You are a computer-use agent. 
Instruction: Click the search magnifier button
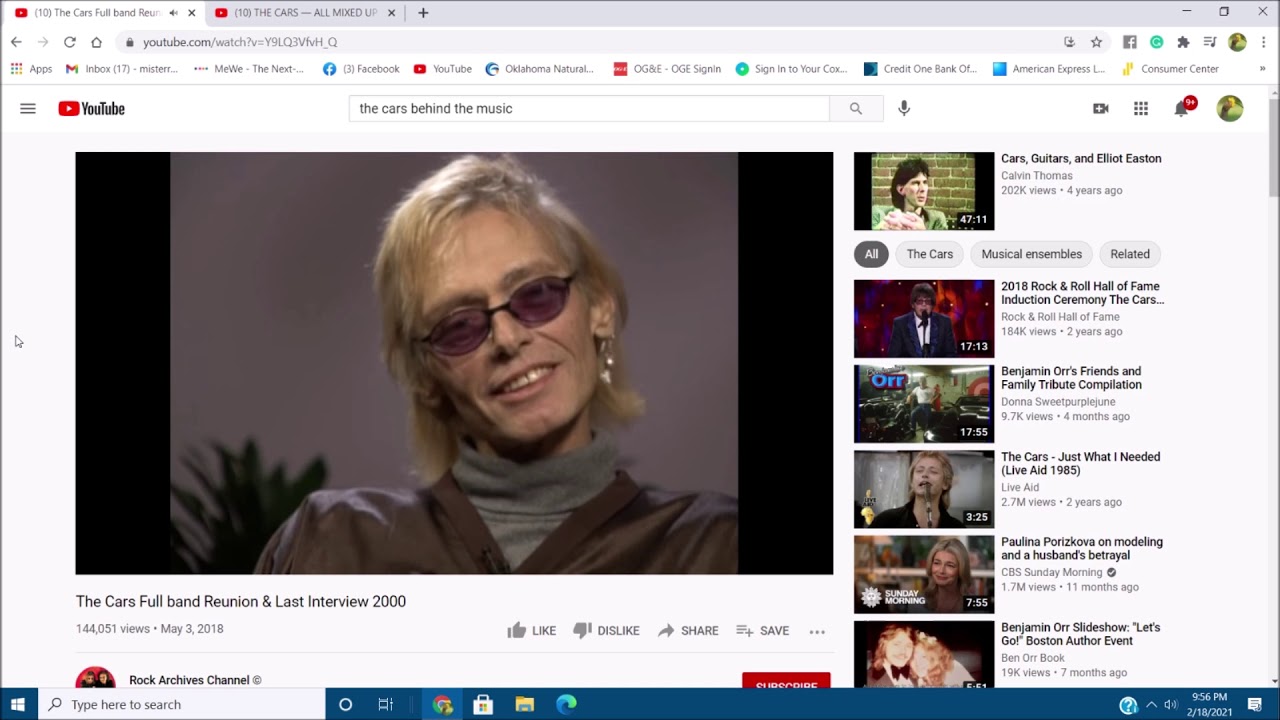tap(856, 108)
